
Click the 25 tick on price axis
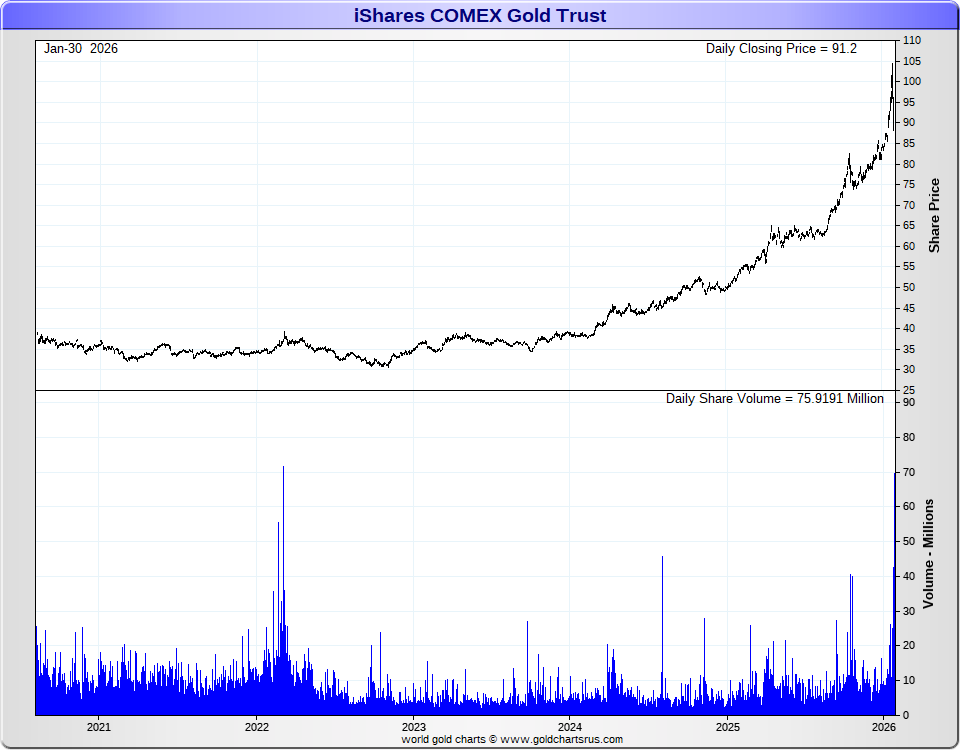point(909,390)
